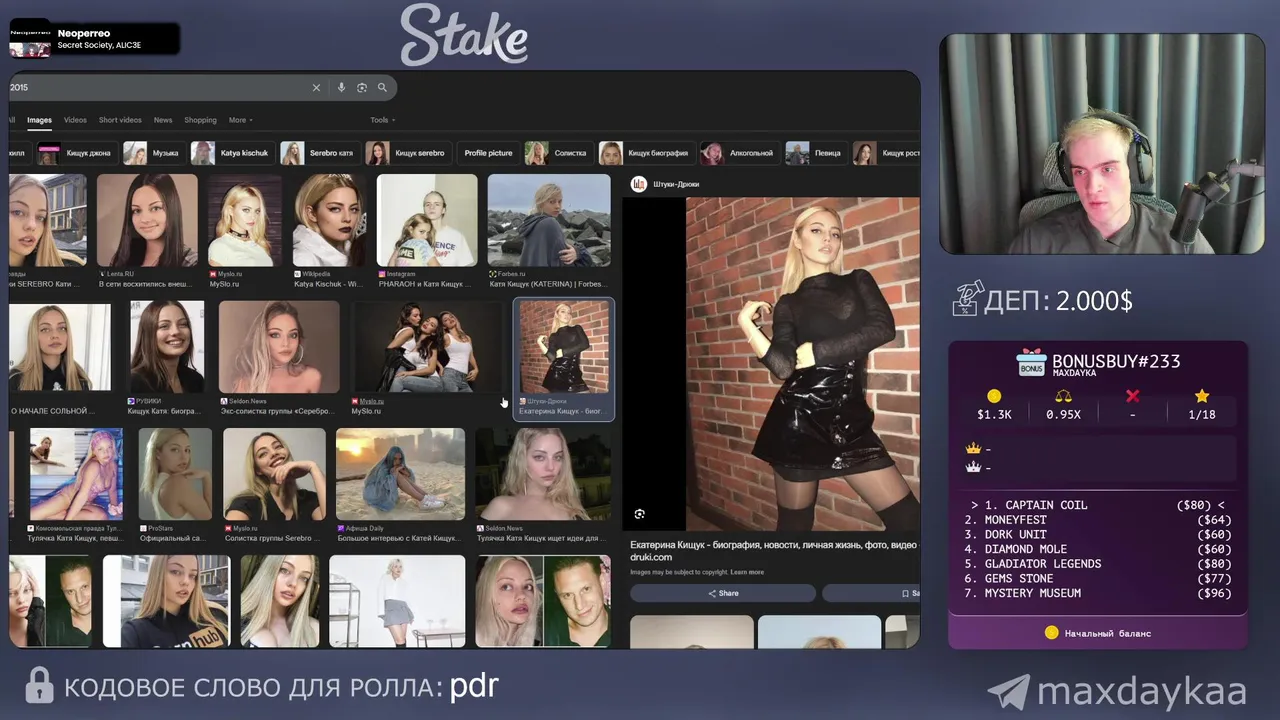Click the maxdaykaa Telegram handle text
This screenshot has height=720, width=1280.
(1142, 692)
